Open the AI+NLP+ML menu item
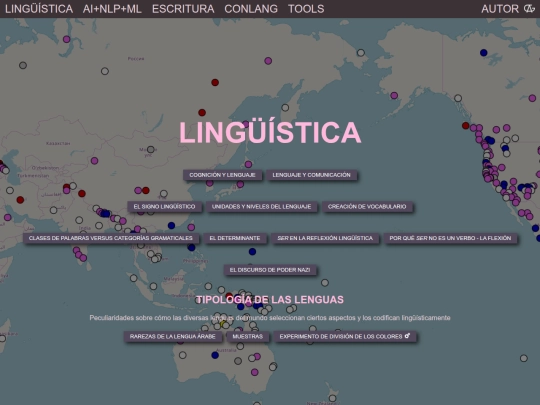The height and width of the screenshot is (405, 540). point(112,9)
